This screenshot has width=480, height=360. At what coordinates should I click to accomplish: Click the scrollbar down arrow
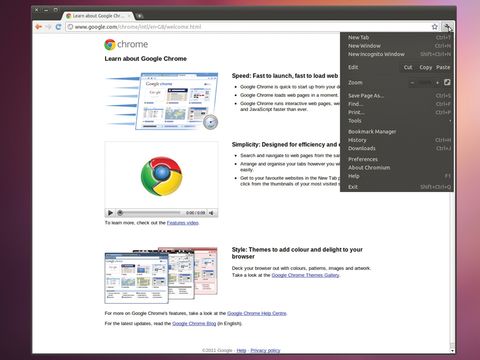pos(452,350)
